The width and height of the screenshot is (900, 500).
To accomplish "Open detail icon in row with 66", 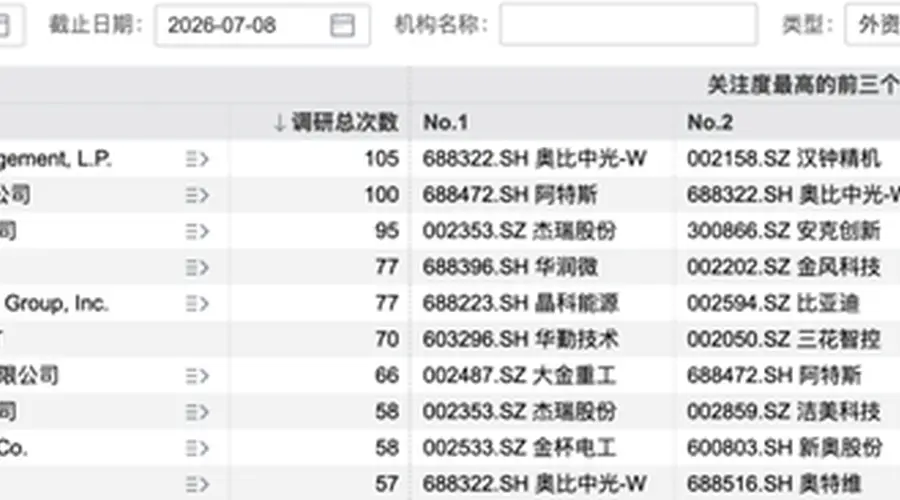I will click(x=197, y=376).
